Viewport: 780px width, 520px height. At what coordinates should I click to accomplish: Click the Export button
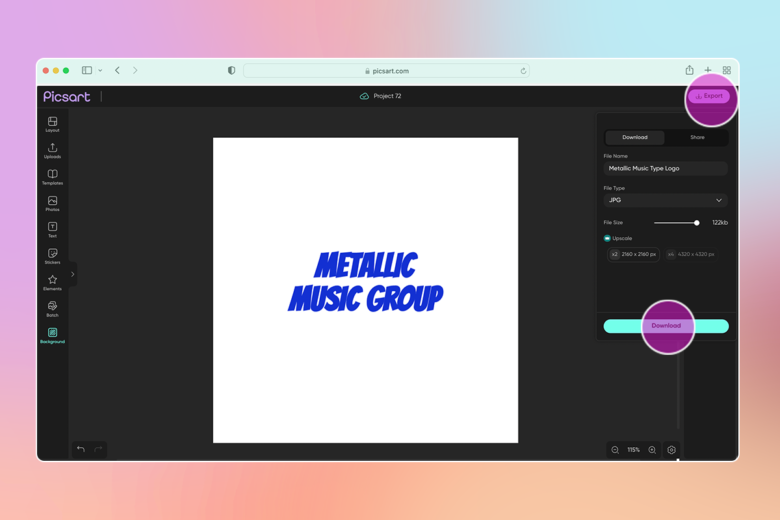click(x=709, y=96)
